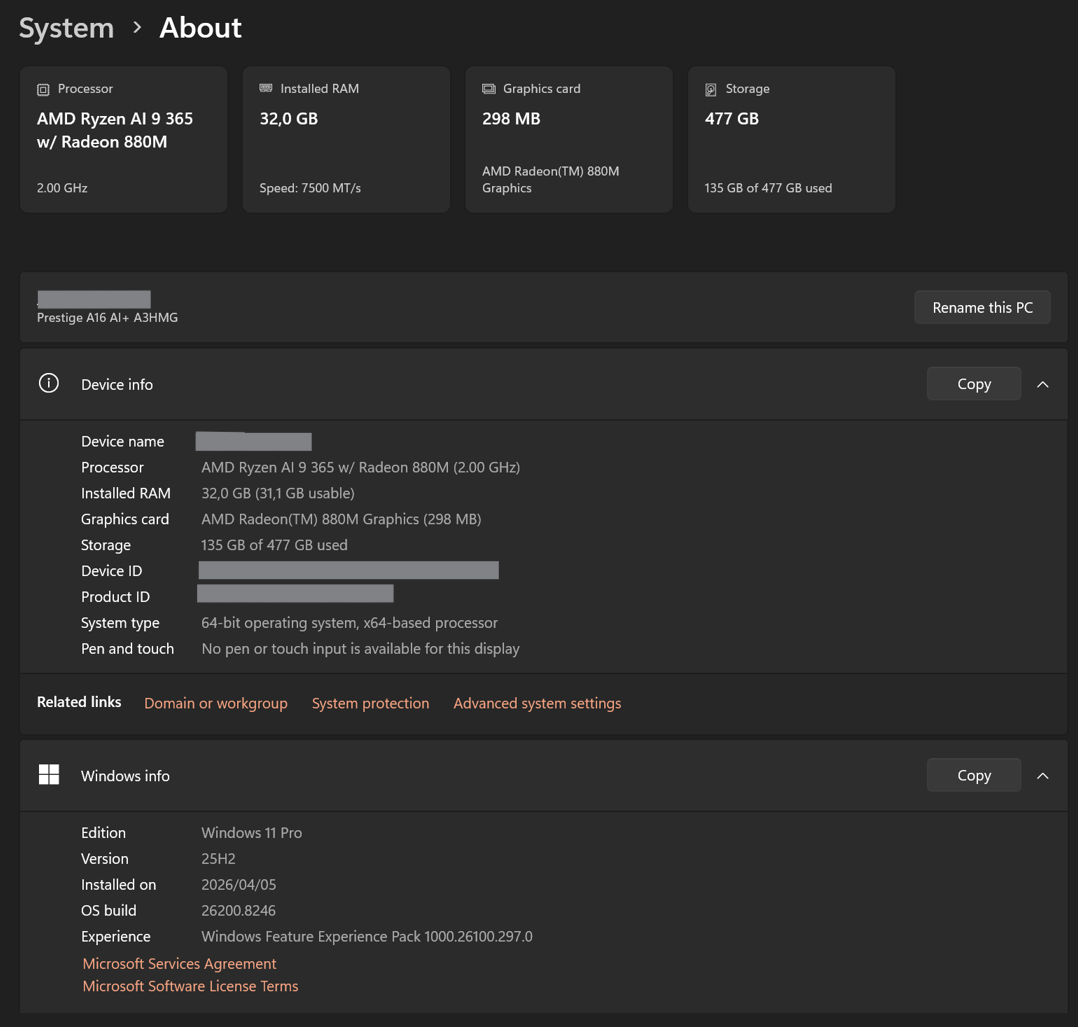Copy the Windows info details
1078x1027 pixels.
coord(974,775)
